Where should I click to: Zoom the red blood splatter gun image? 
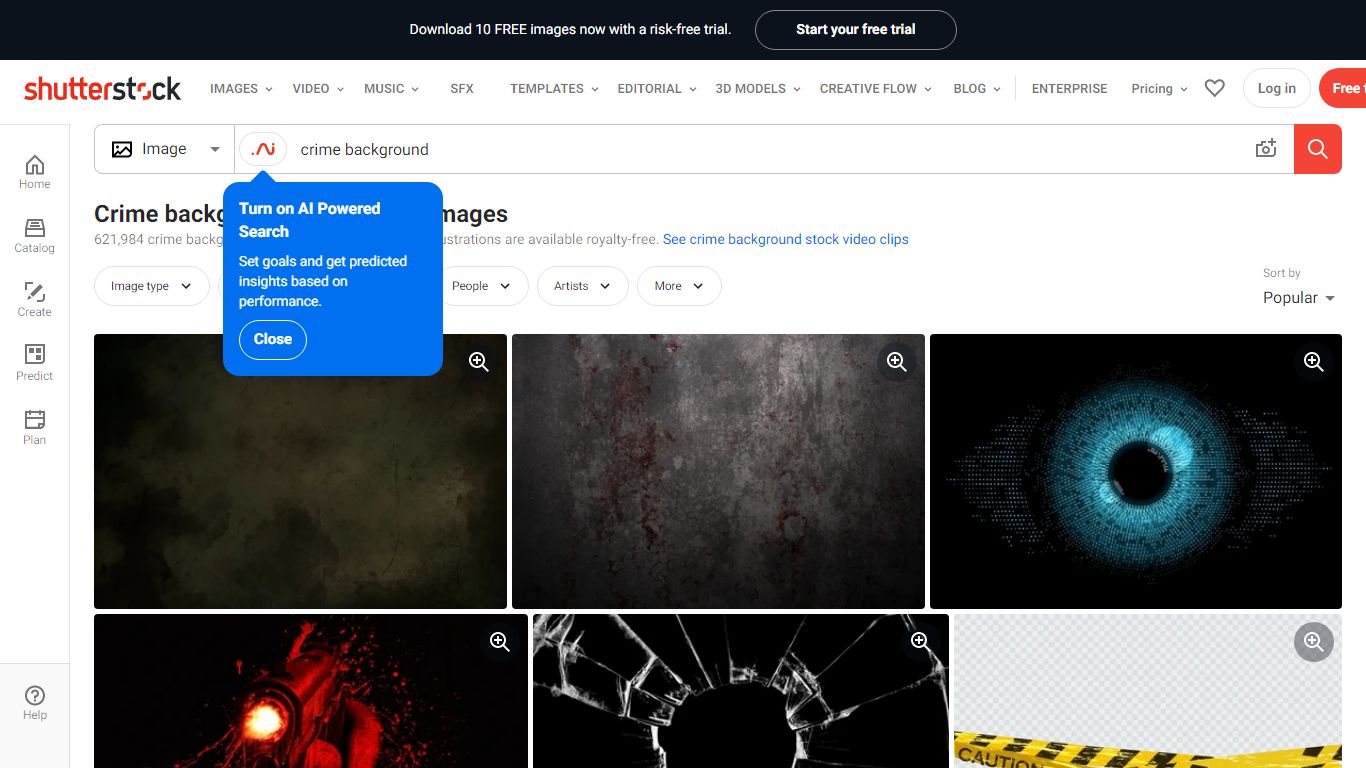click(500, 642)
